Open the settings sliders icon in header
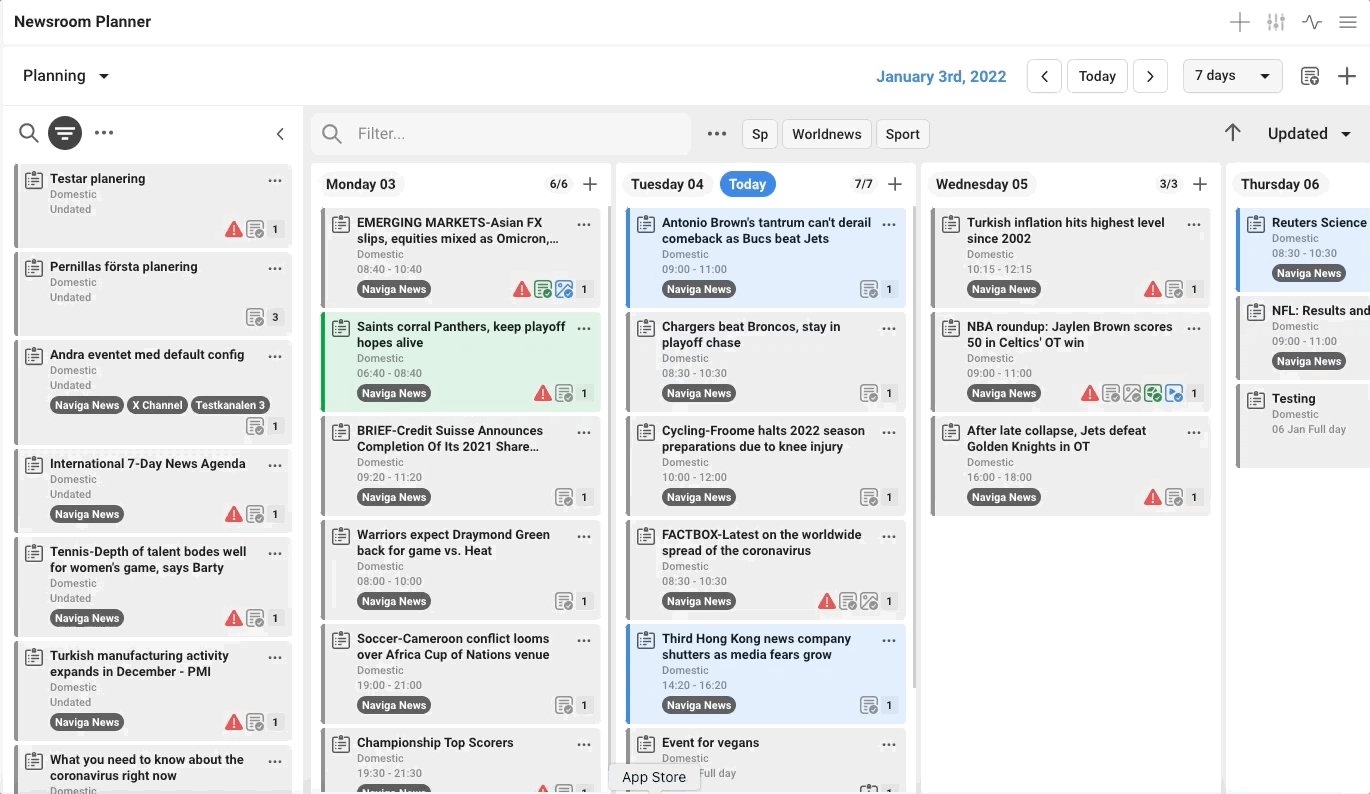 click(x=1276, y=23)
